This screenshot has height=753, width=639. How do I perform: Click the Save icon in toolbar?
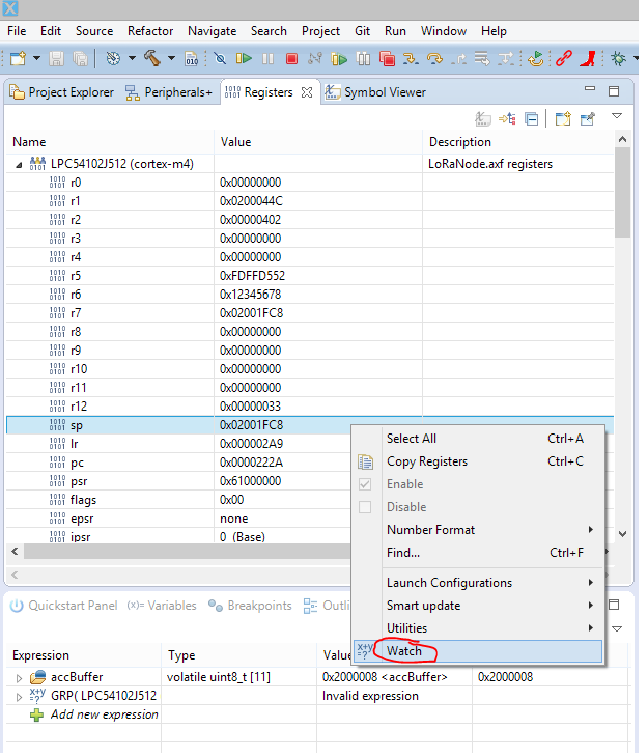tap(56, 59)
